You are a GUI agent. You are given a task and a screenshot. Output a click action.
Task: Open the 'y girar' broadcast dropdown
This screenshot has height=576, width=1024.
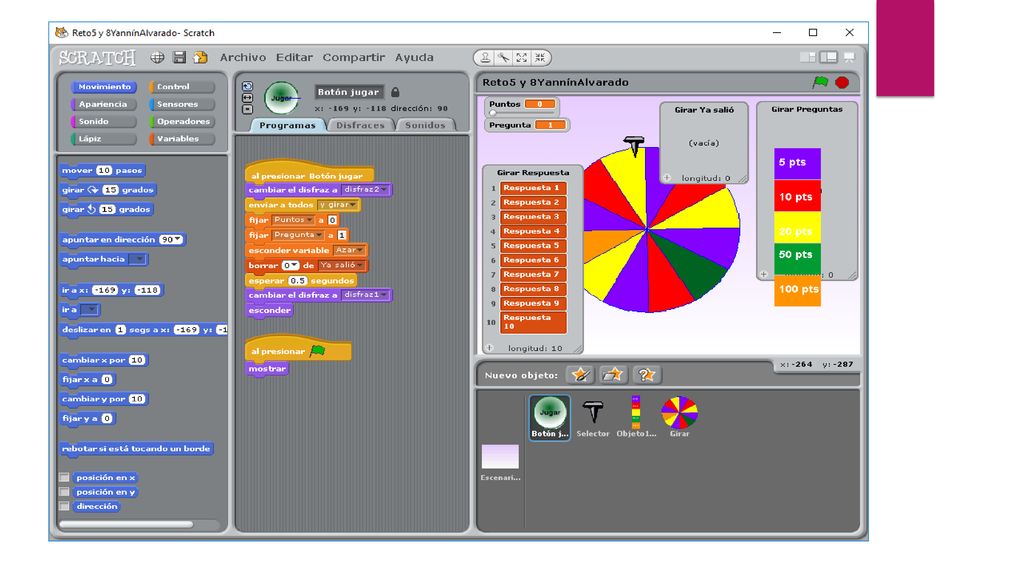338,205
